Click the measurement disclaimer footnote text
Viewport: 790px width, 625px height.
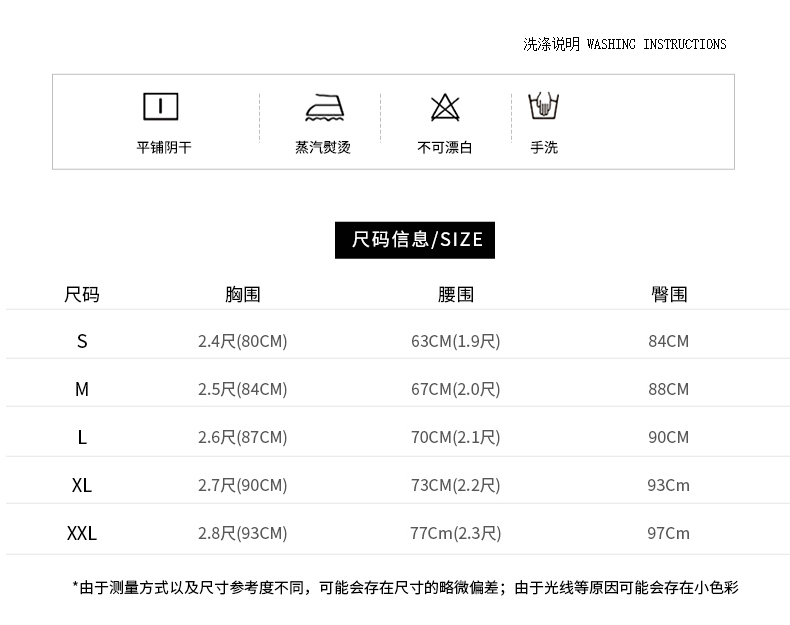coord(405,588)
